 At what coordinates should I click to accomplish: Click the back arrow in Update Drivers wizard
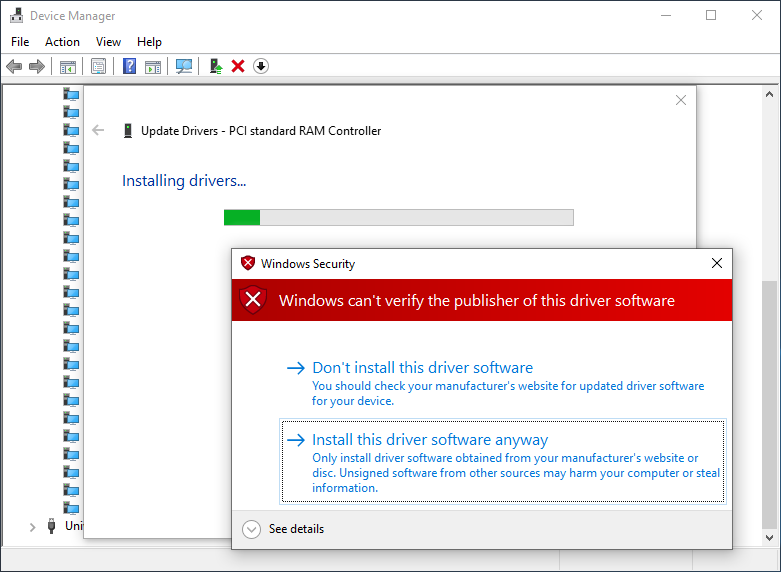tap(98, 131)
